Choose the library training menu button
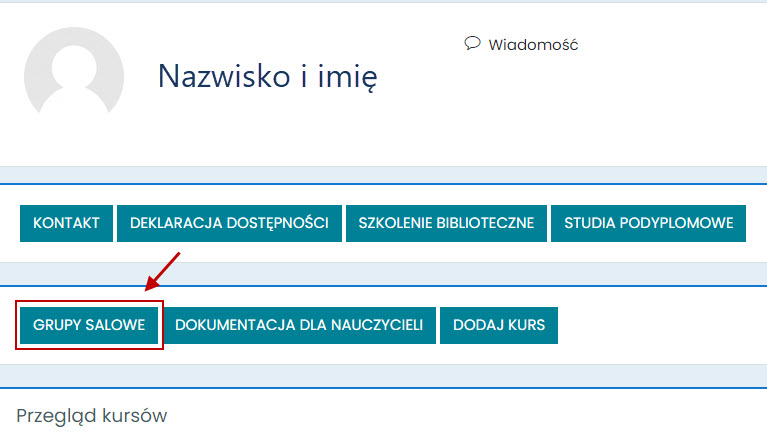The width and height of the screenshot is (767, 440). tap(446, 223)
